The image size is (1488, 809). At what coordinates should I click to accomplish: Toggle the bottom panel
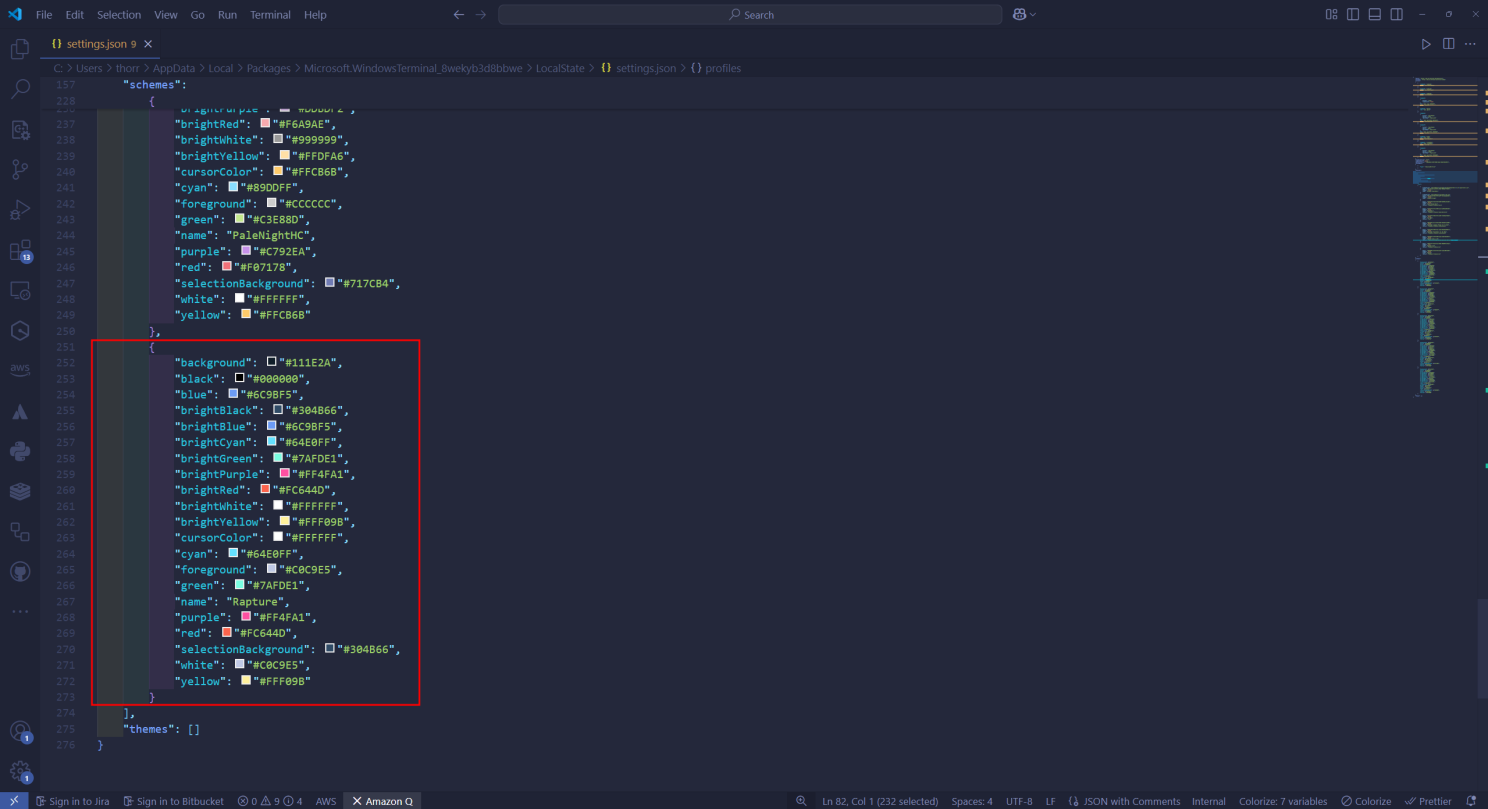coord(1375,14)
